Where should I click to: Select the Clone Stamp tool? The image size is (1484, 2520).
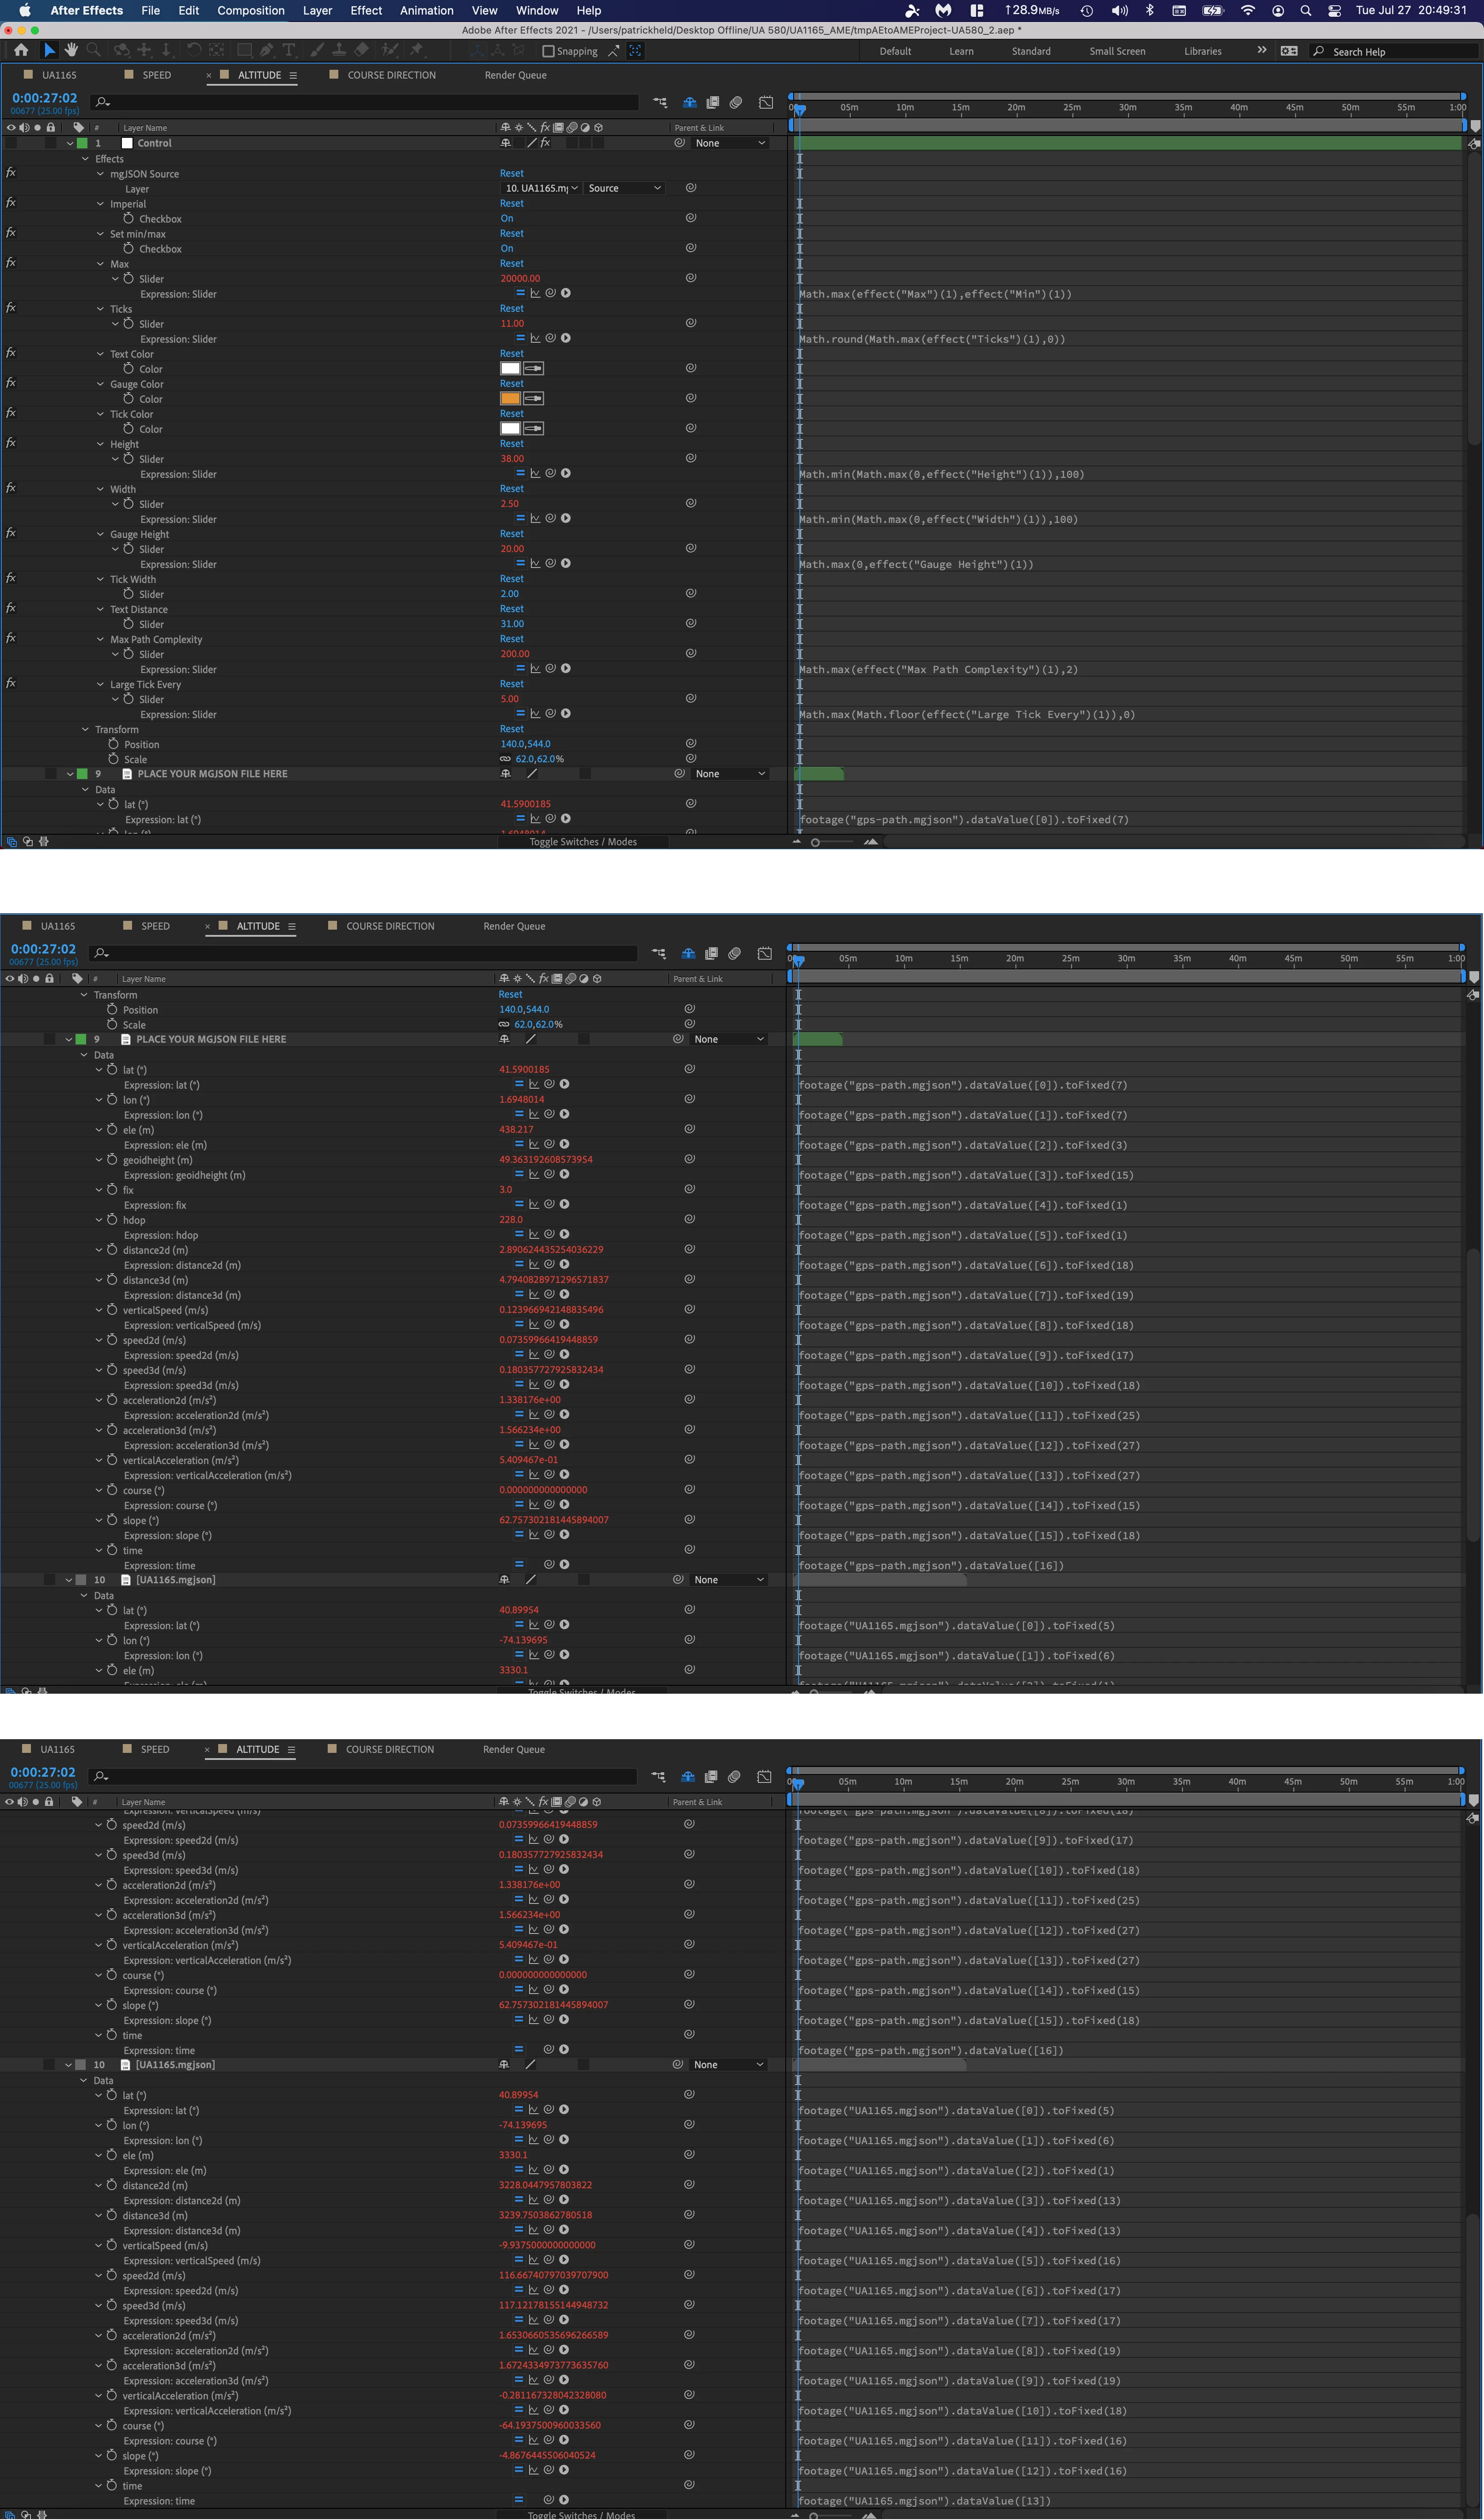point(339,50)
